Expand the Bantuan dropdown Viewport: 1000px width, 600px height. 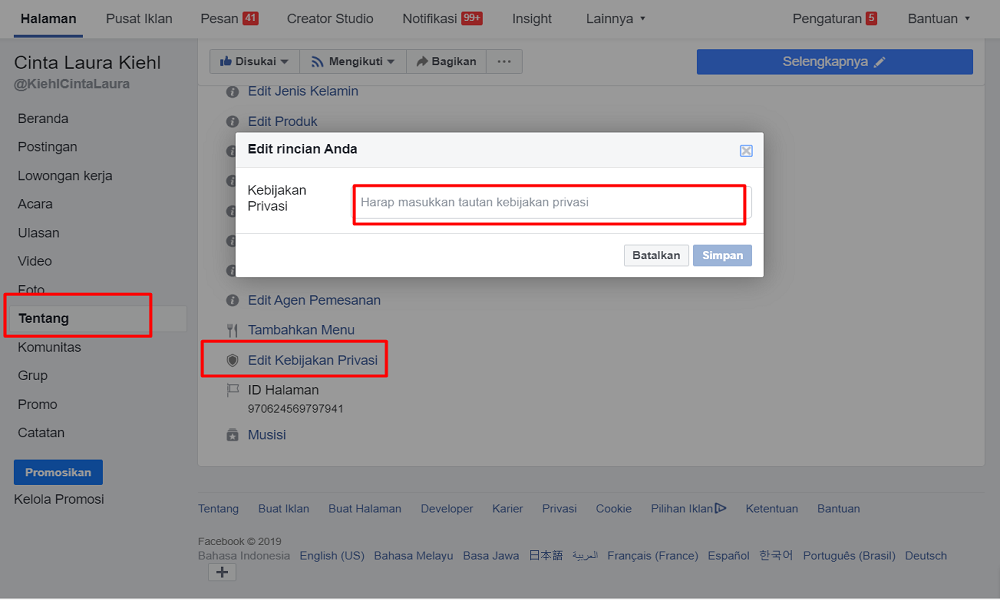[x=938, y=18]
